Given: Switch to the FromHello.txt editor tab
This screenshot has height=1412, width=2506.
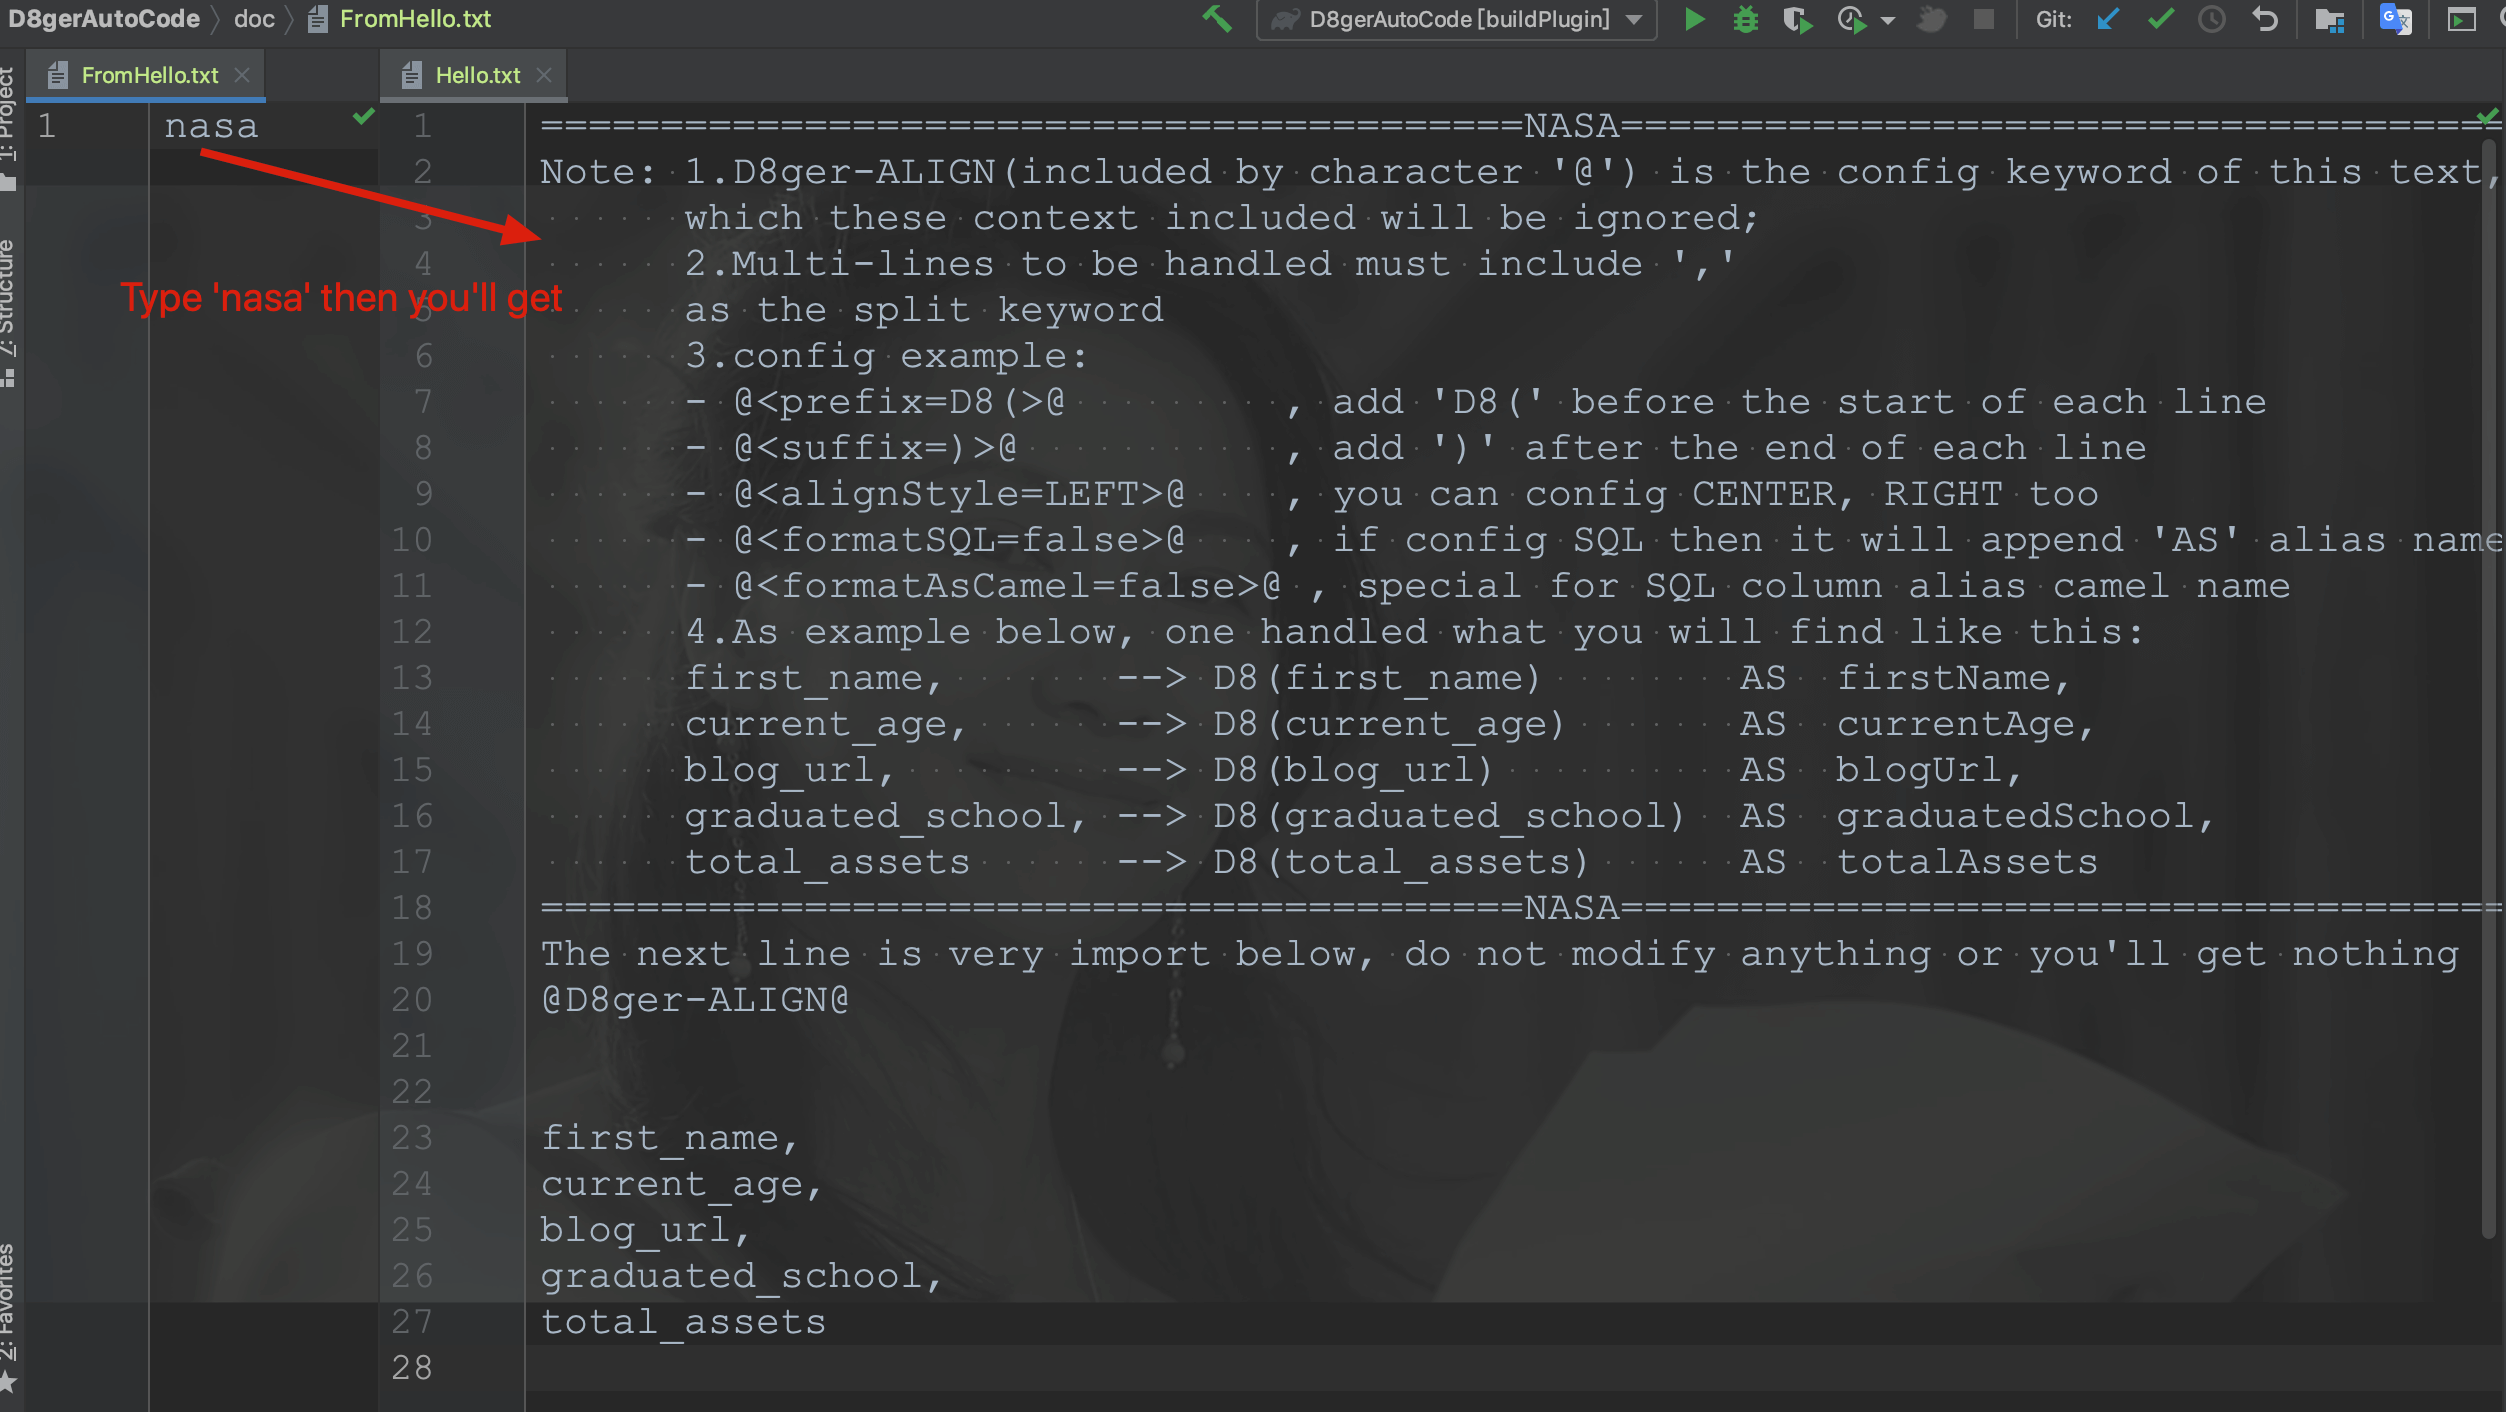Looking at the screenshot, I should (149, 75).
